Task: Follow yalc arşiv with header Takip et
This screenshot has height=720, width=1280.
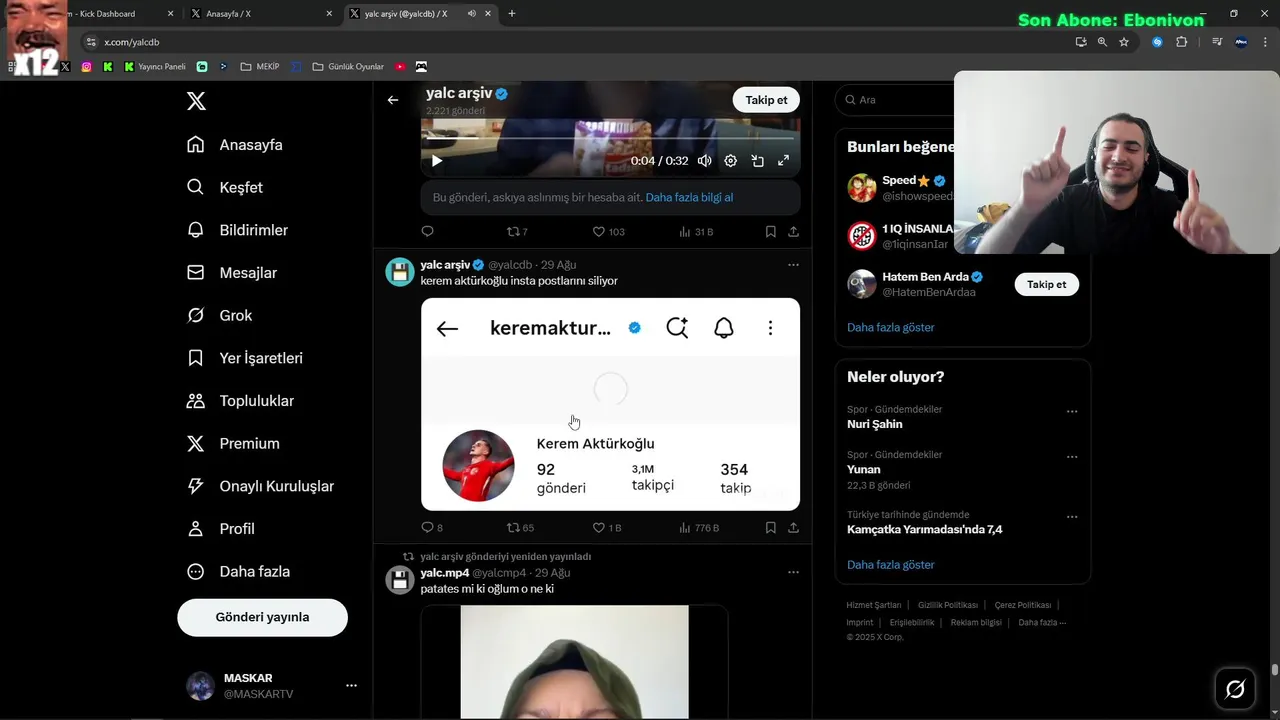Action: click(x=766, y=100)
